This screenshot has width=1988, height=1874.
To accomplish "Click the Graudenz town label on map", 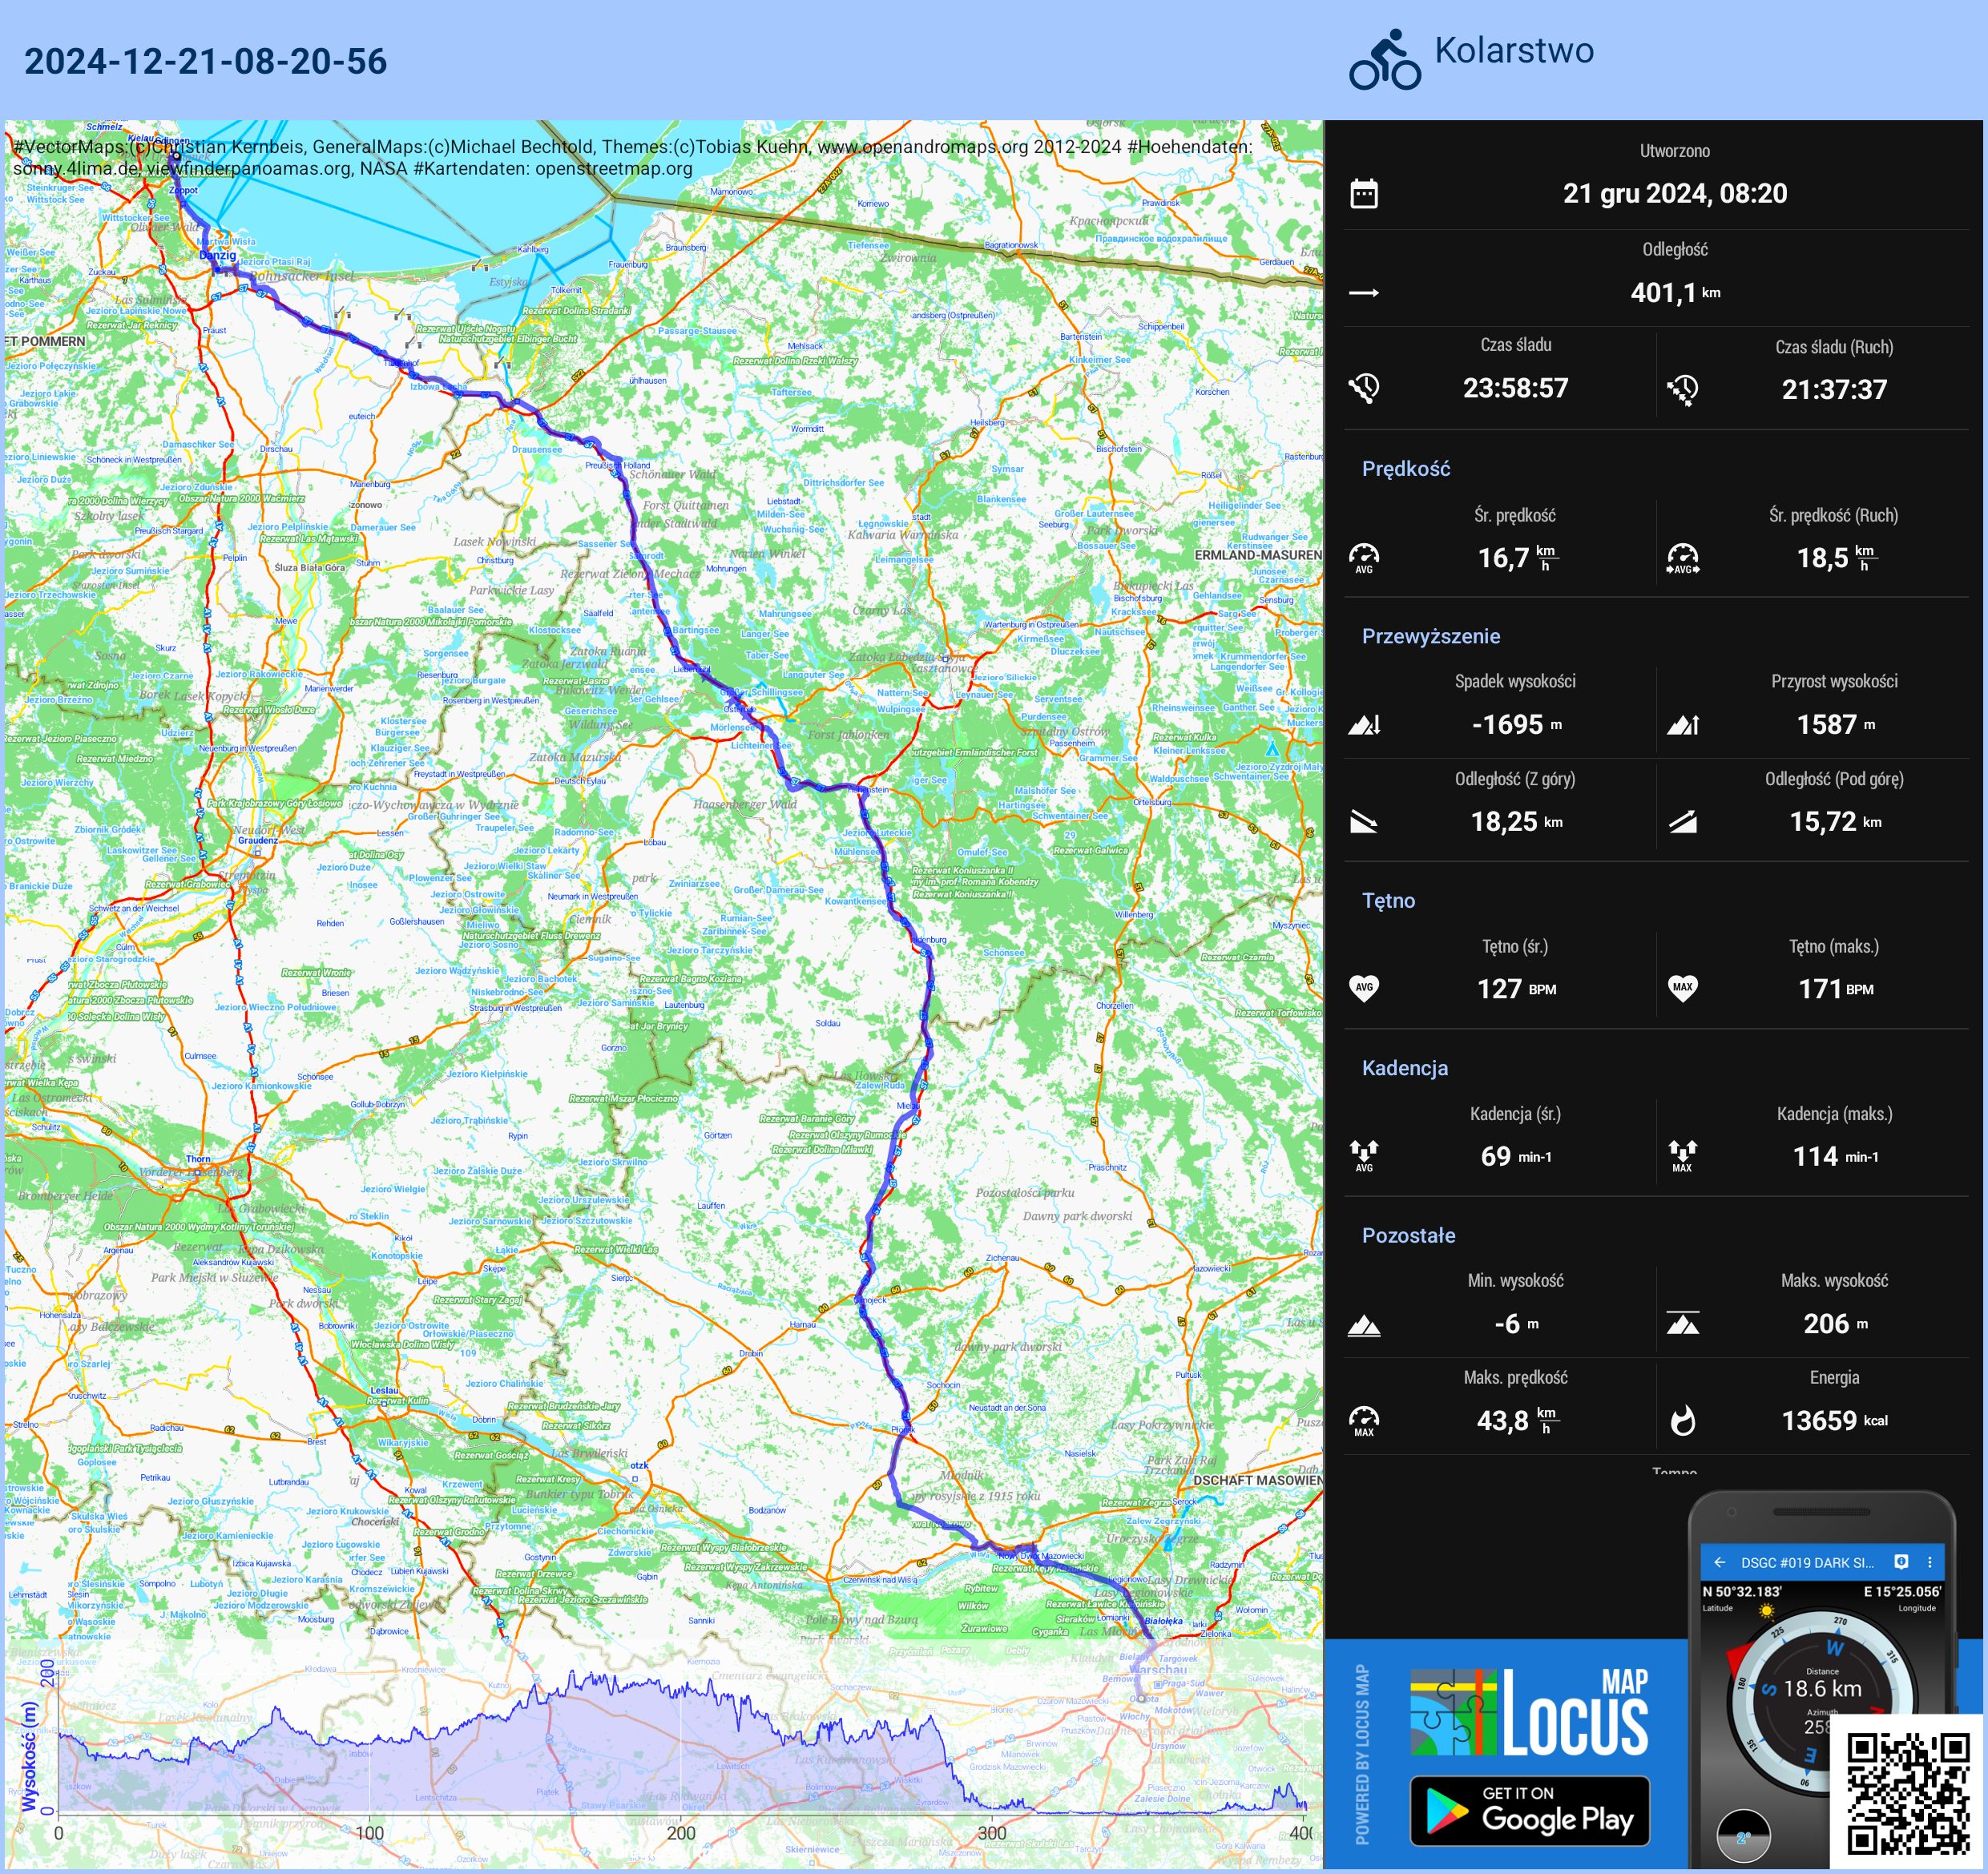I will [257, 841].
